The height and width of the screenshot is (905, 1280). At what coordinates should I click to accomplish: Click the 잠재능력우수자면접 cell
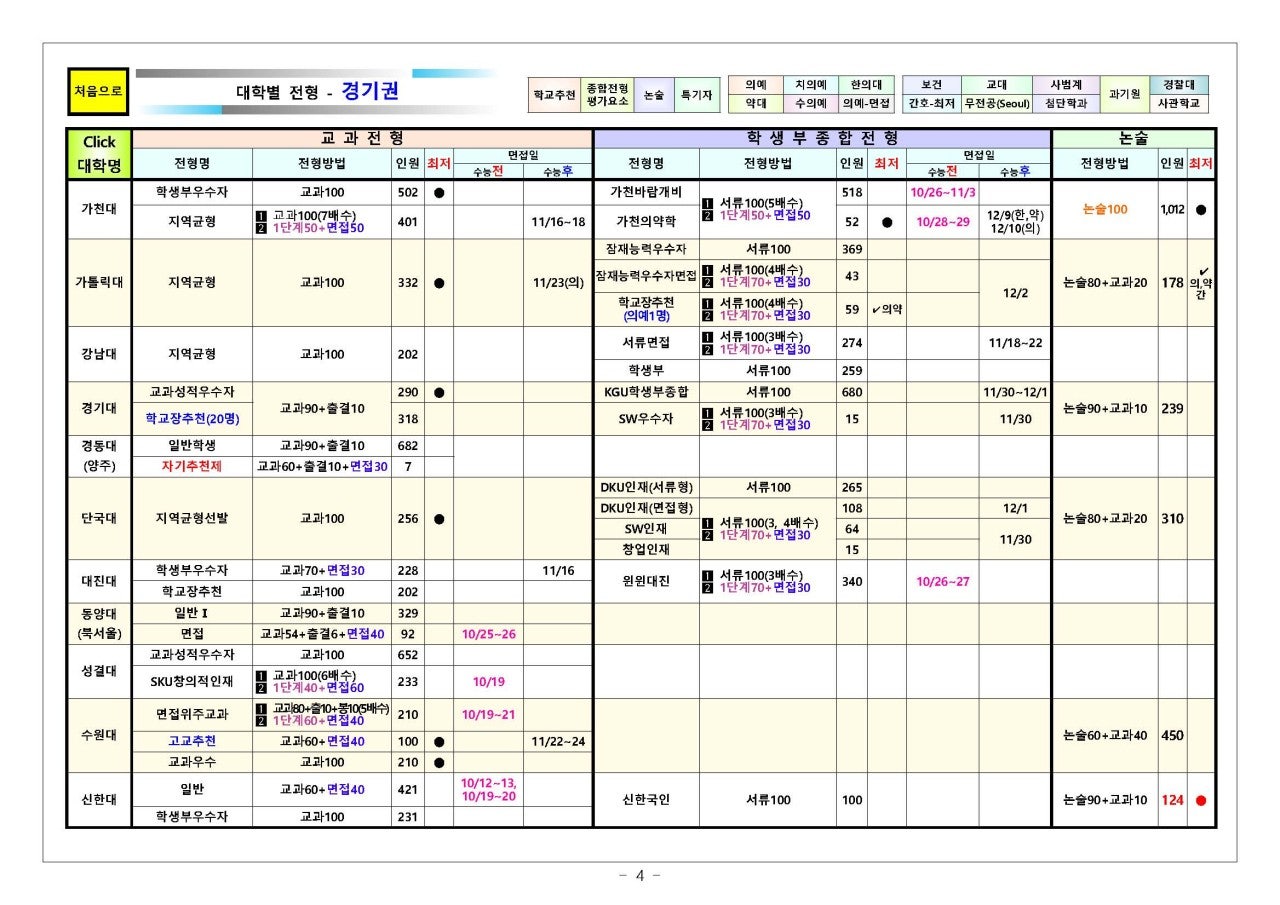[x=646, y=276]
